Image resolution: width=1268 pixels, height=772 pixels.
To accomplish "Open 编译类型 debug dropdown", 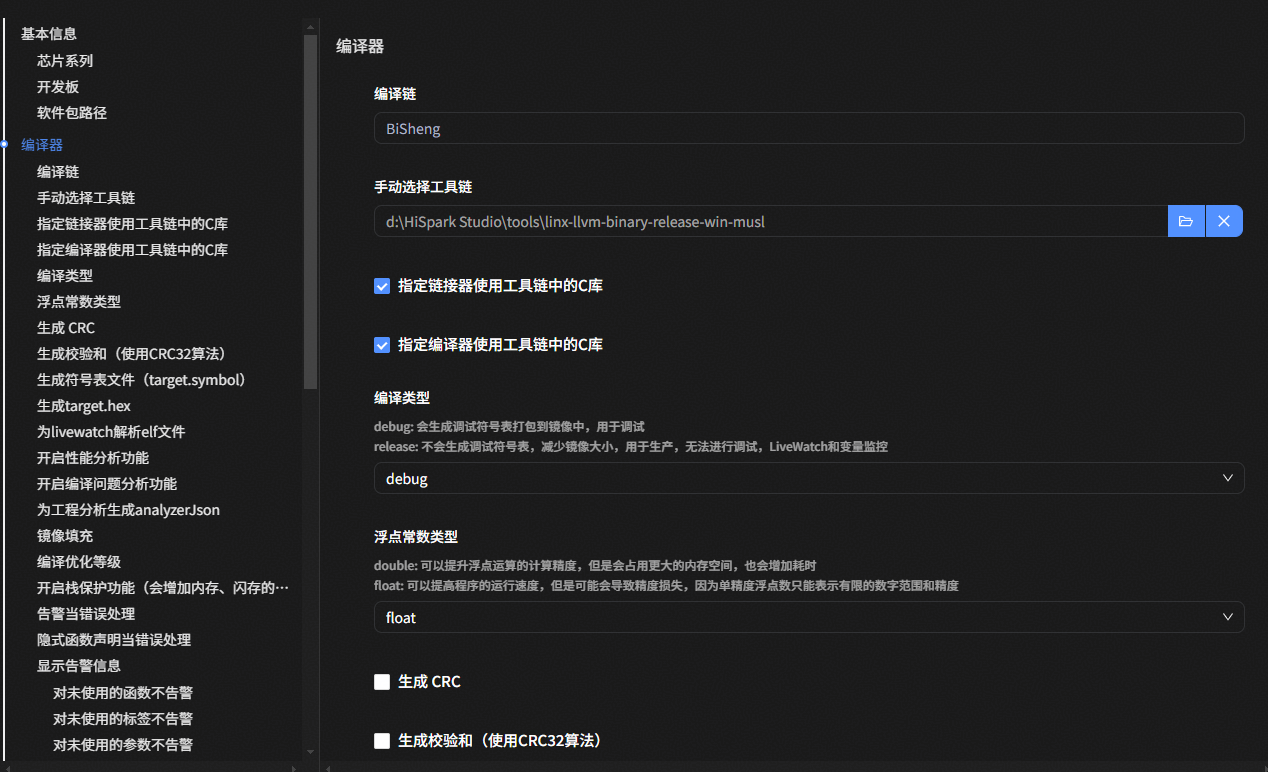I will [x=809, y=478].
